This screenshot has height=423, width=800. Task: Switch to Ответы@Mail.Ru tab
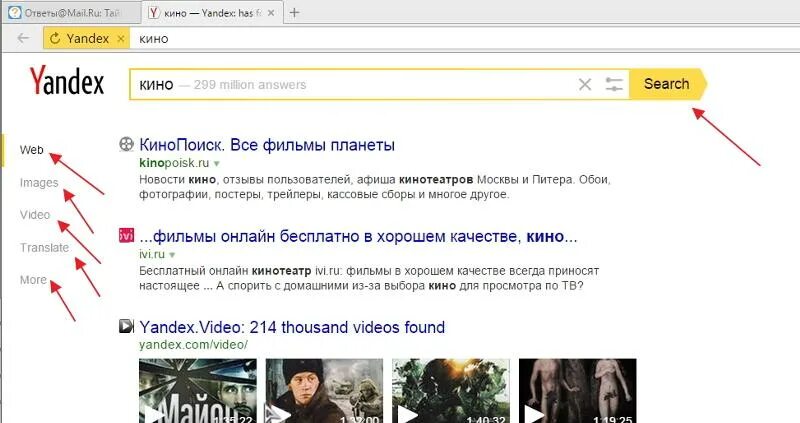click(71, 13)
